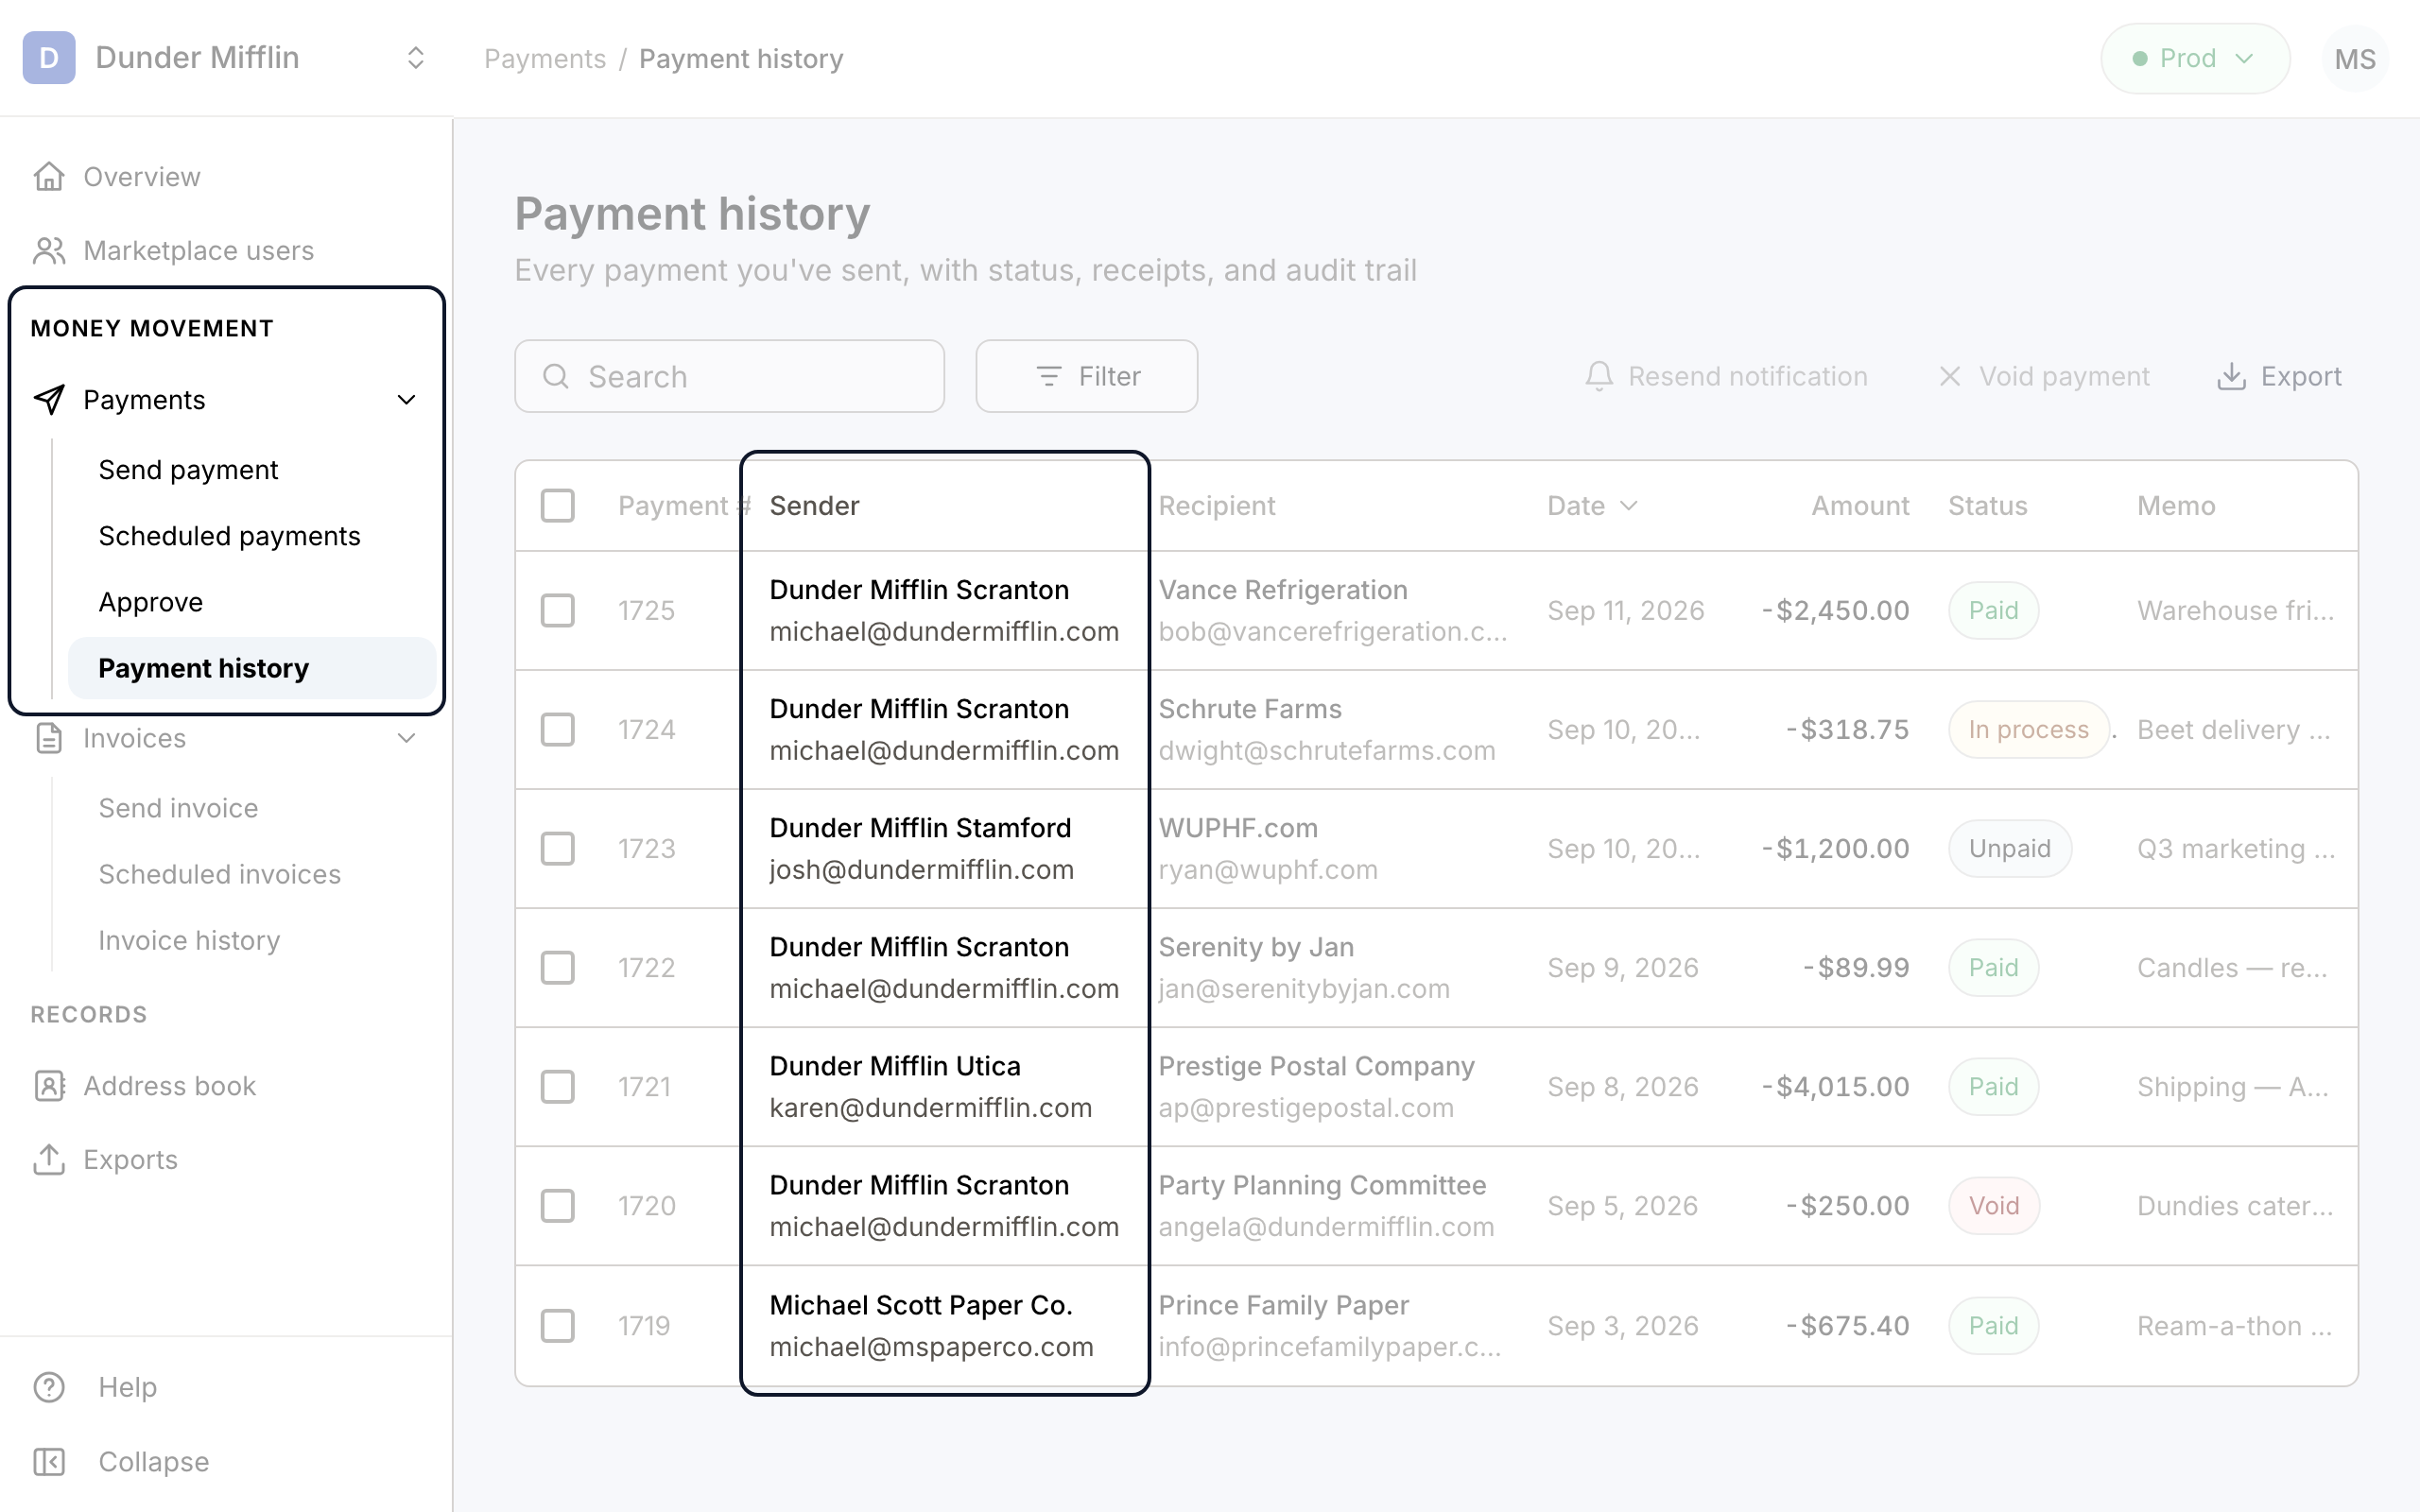2420x1512 pixels.
Task: Click the In process status badge
Action: tap(2028, 729)
